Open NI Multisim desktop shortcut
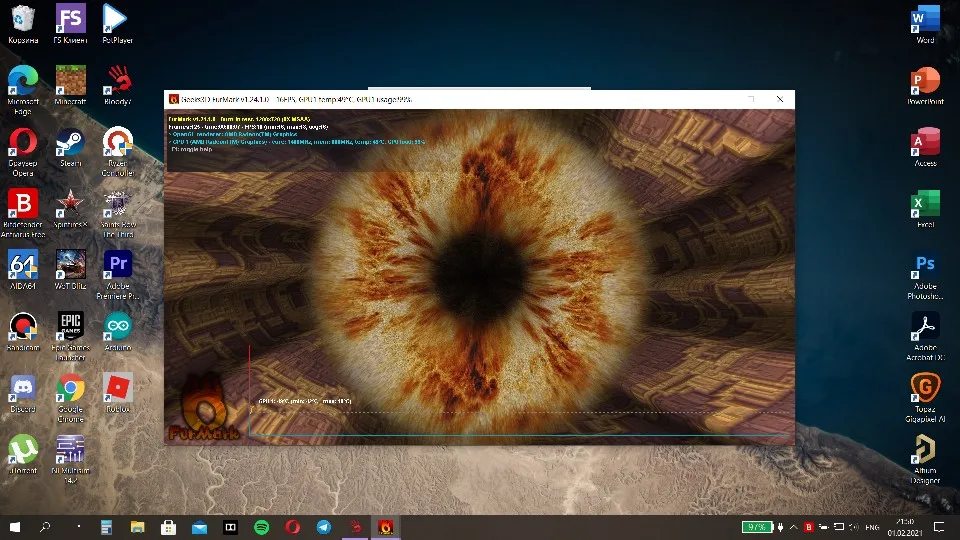 click(70, 459)
